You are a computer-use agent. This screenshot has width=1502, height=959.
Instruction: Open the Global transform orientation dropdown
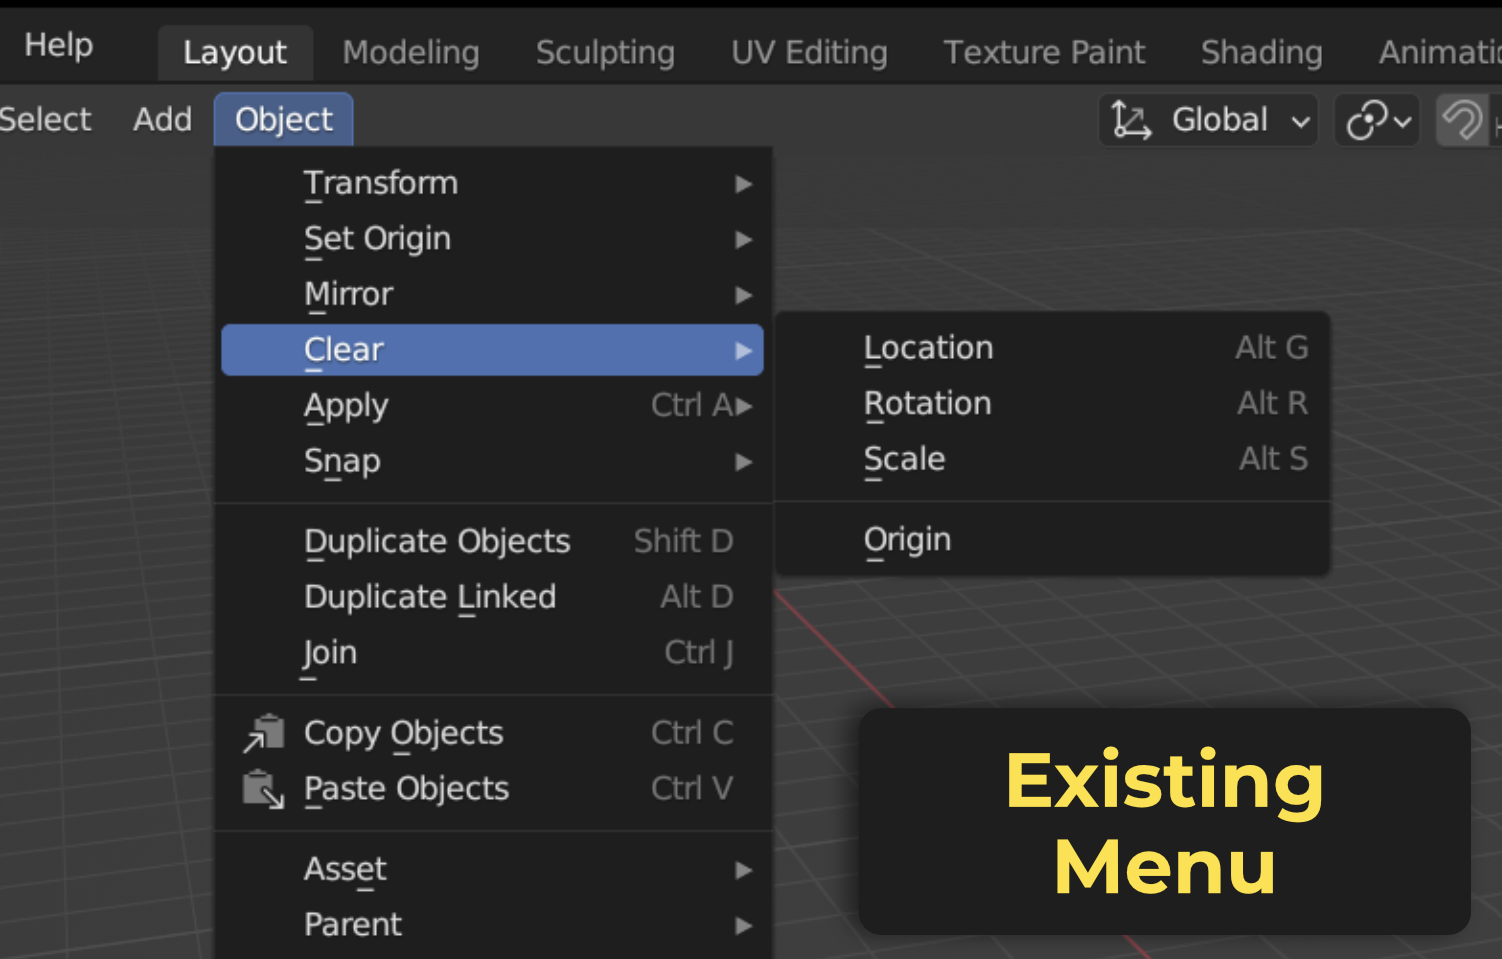pos(1208,121)
